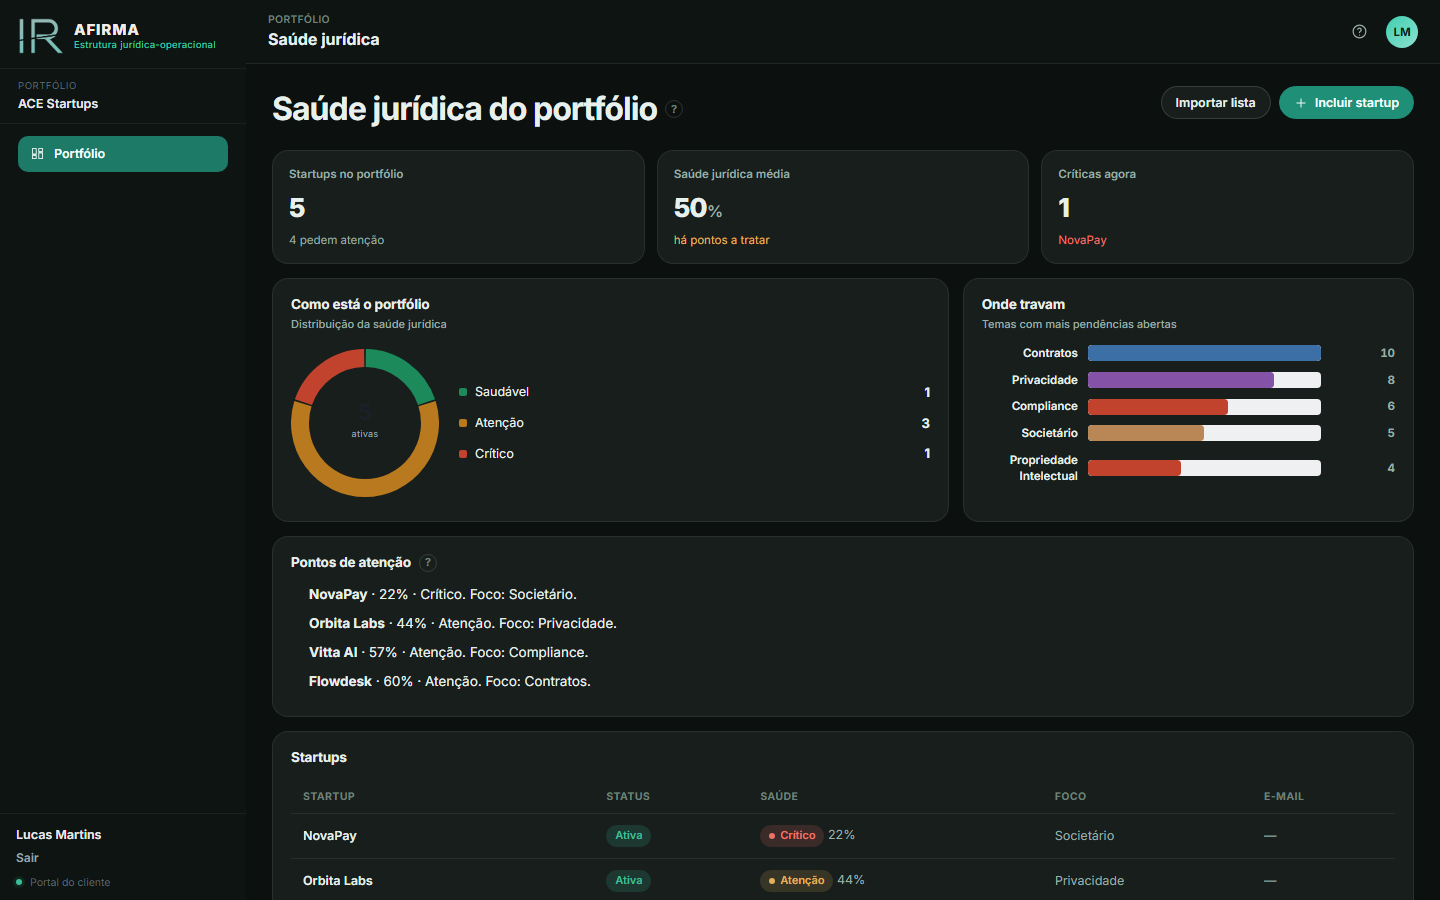Click the STATUS column header

tap(628, 797)
